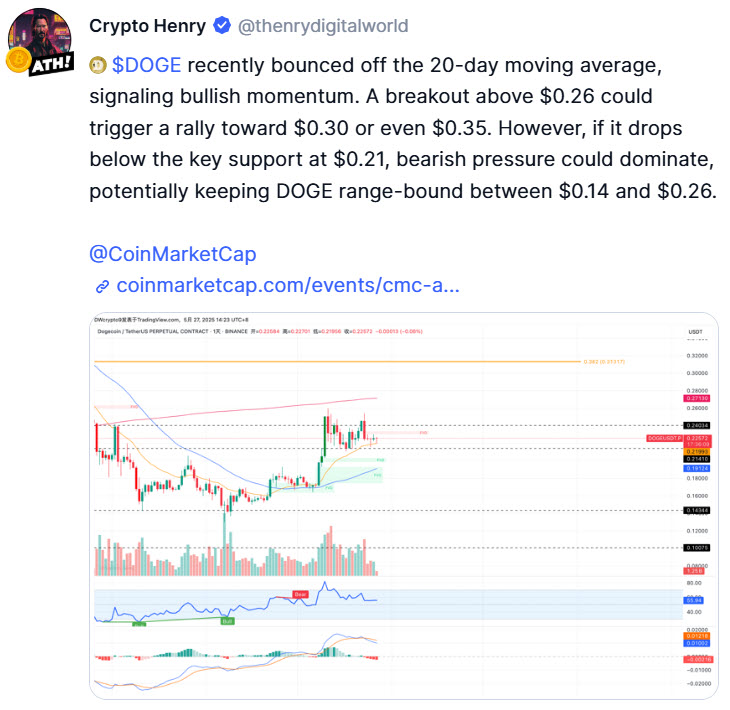Click the green Bull label on RSI panel
Screen dimensions: 730x710
227,621
